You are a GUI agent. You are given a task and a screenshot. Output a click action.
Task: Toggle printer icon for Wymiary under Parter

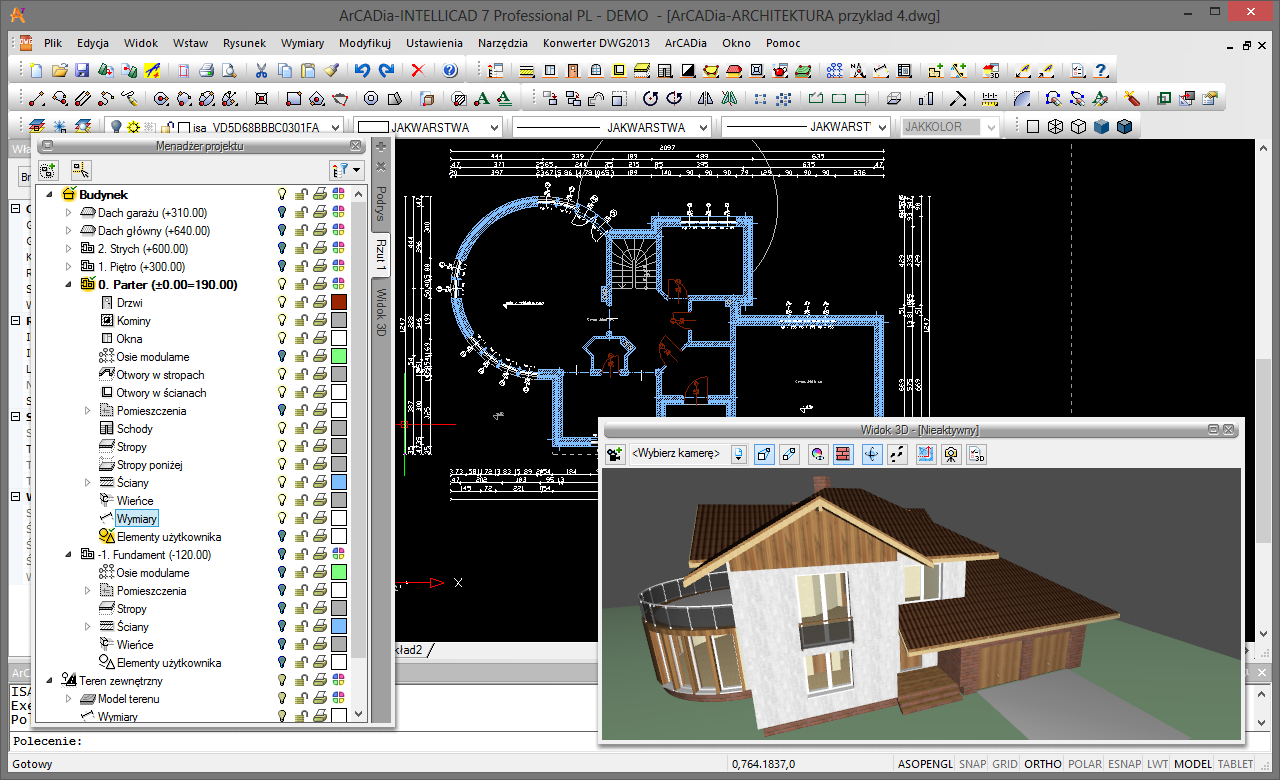click(x=319, y=518)
